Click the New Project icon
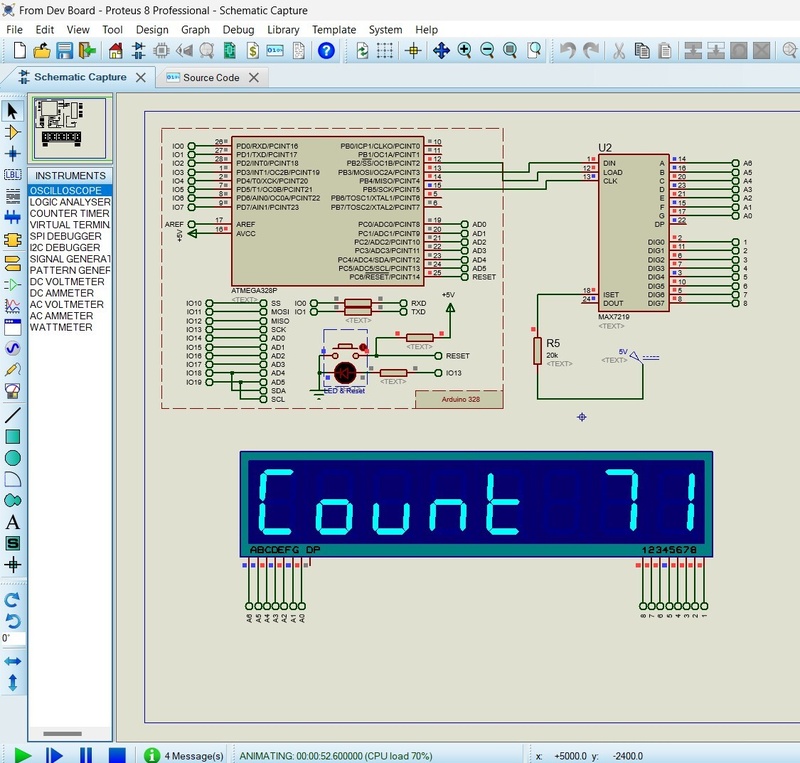The height and width of the screenshot is (763, 800). (19, 51)
